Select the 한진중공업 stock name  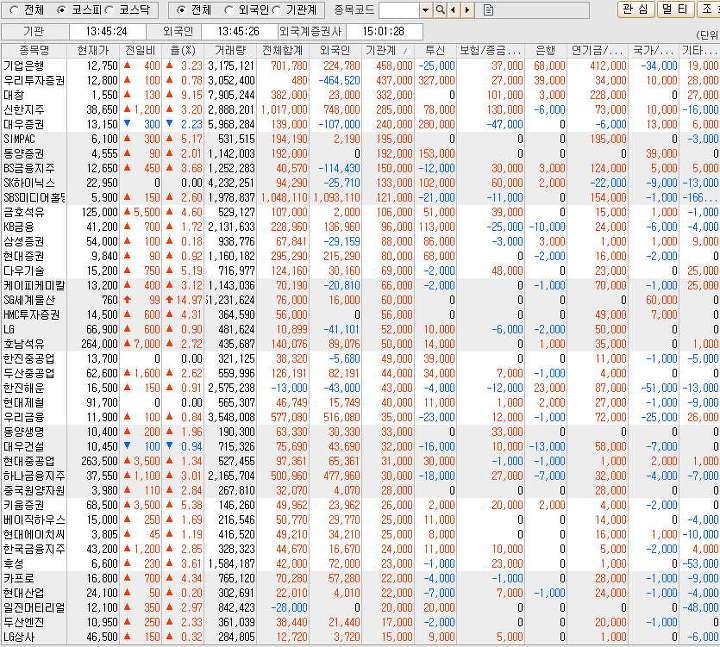pos(28,359)
